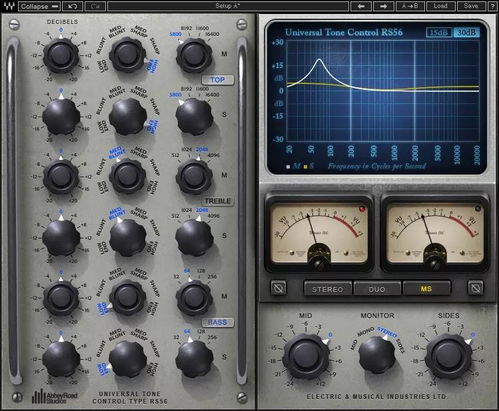Go to previous preset with left arrow
This screenshot has width=499, height=411.
(361, 6)
